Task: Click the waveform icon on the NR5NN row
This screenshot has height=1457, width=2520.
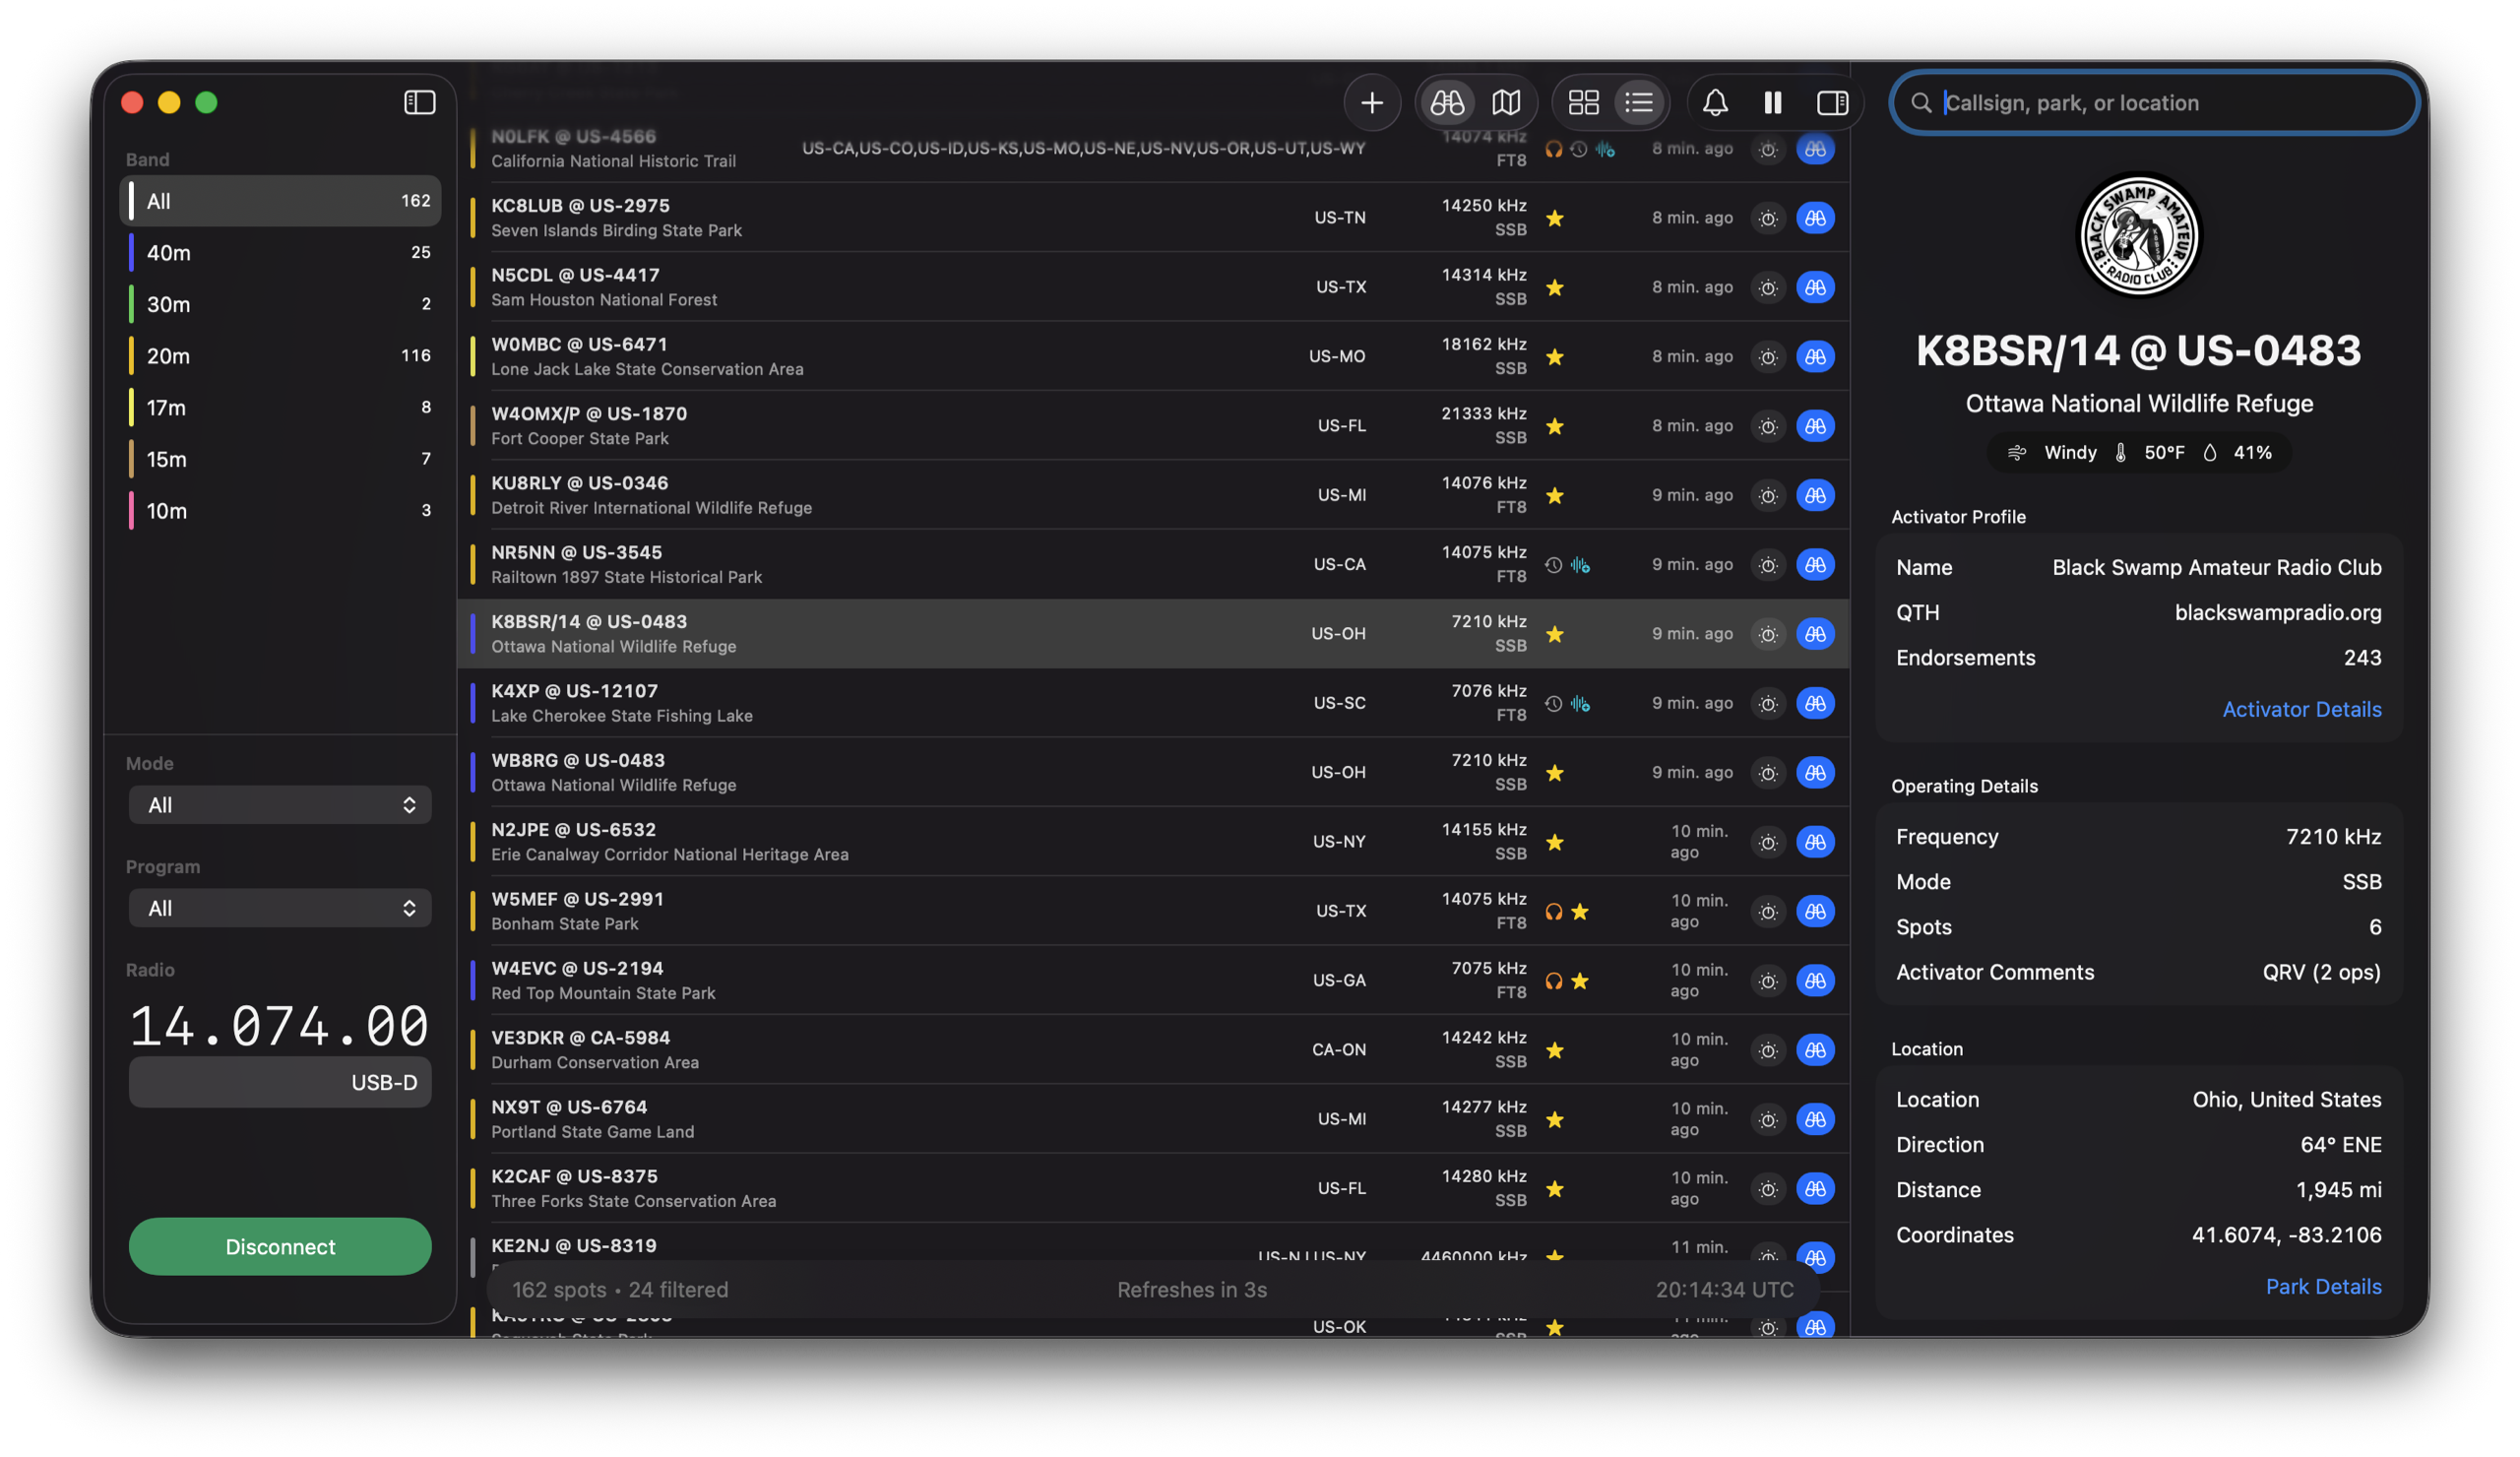Action: click(x=1580, y=565)
